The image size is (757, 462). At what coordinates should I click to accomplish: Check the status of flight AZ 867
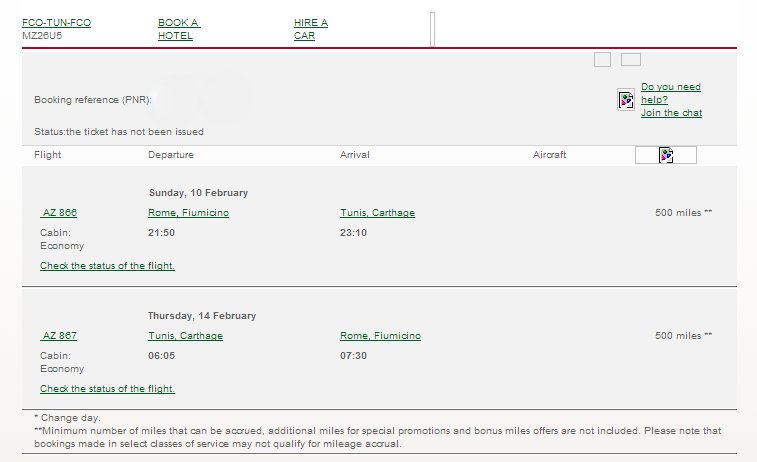(107, 389)
